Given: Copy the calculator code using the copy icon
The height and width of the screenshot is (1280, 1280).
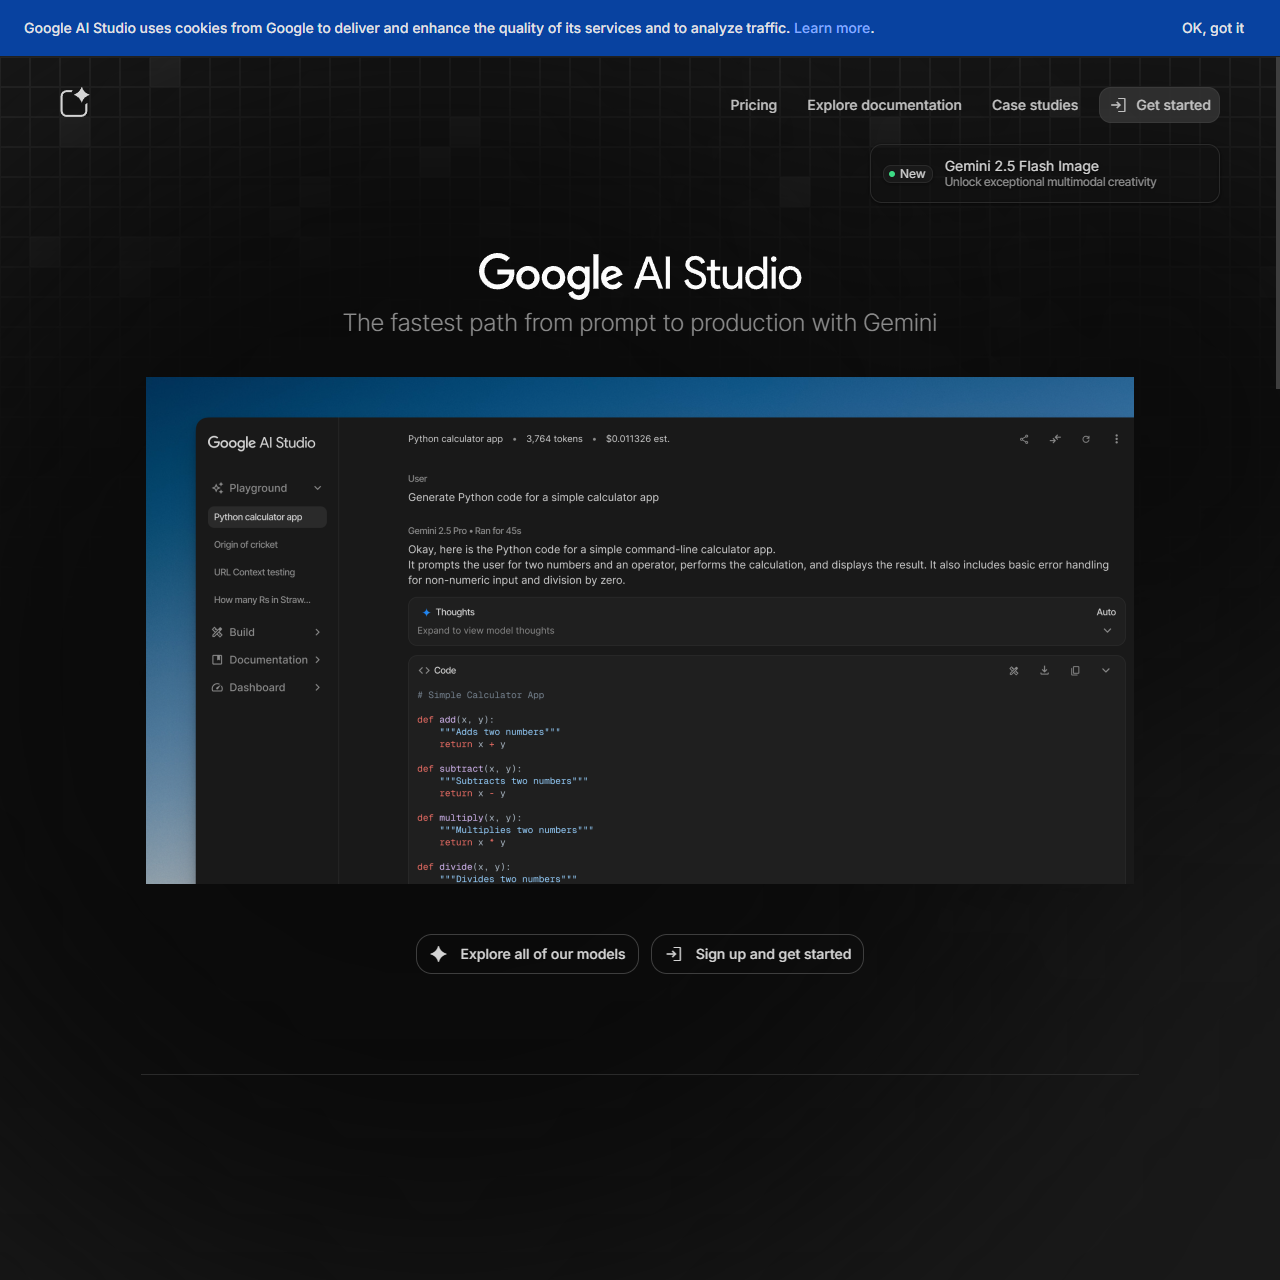Looking at the screenshot, I should pos(1075,670).
